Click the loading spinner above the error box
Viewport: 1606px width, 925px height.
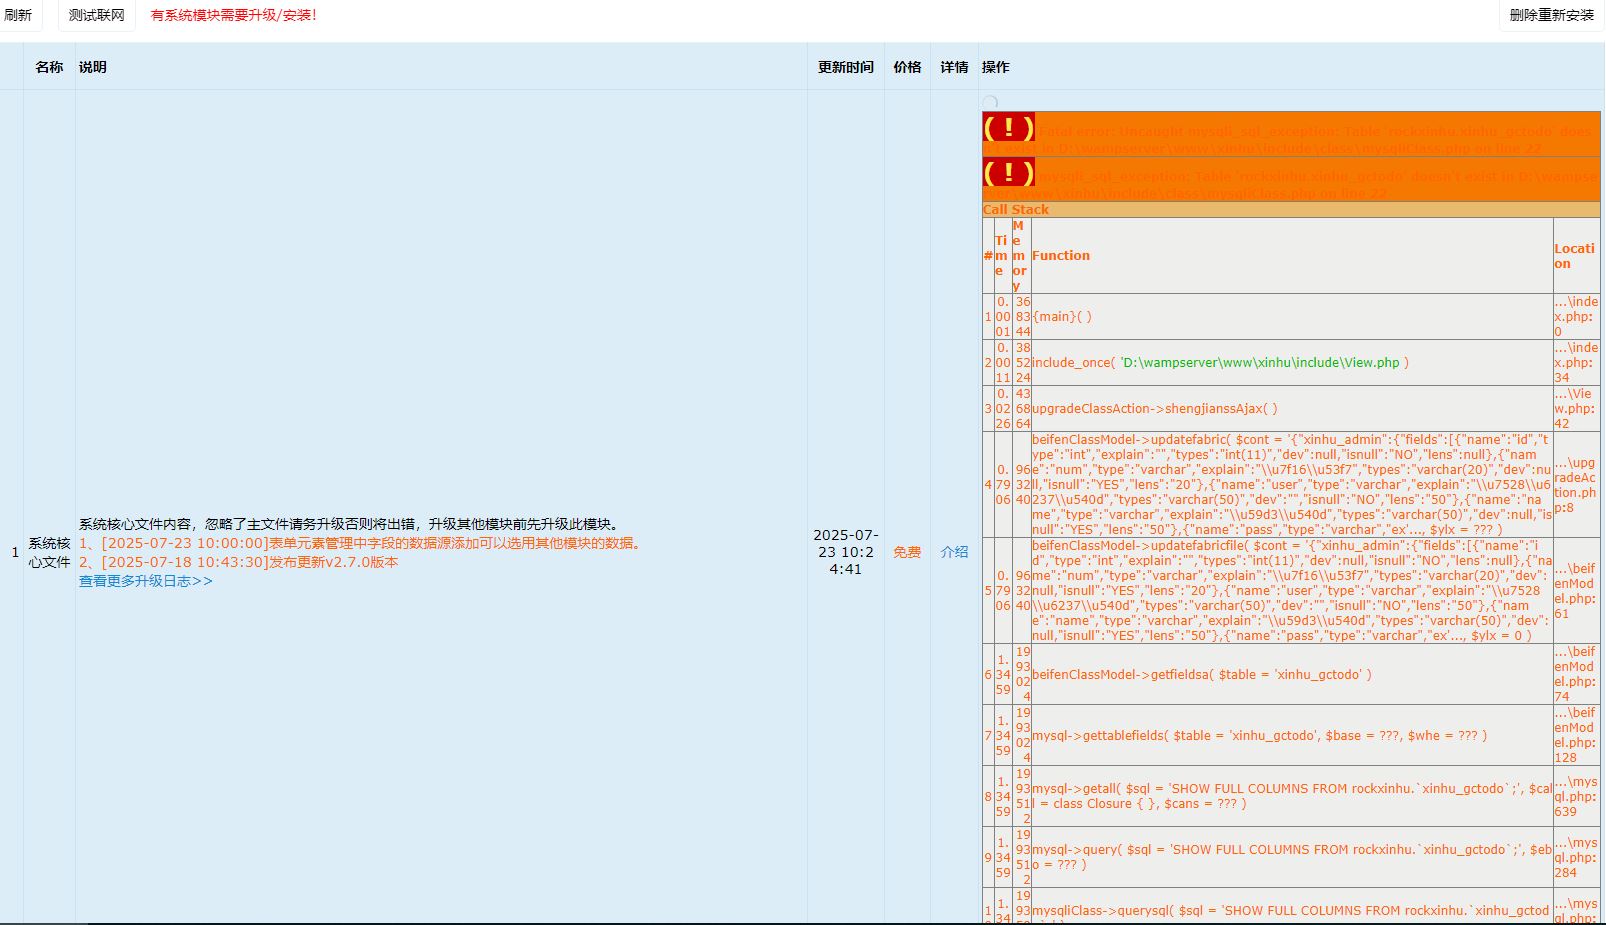click(x=990, y=102)
